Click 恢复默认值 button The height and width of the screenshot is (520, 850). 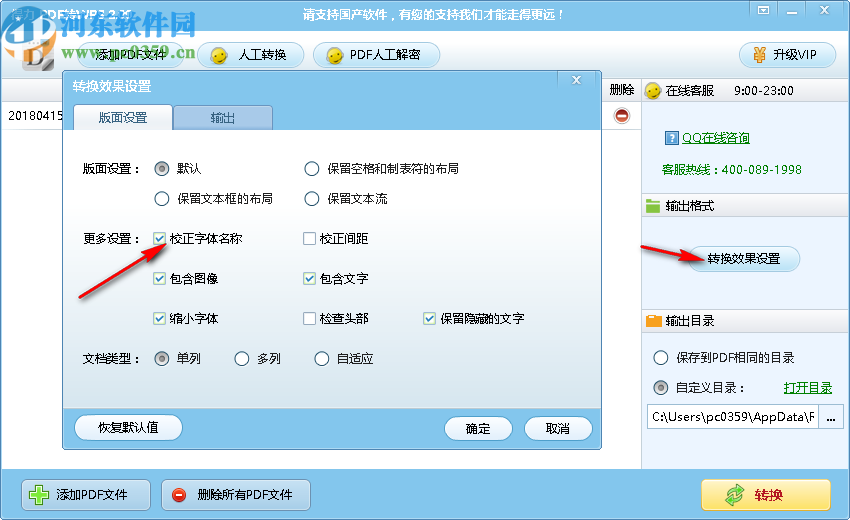click(x=128, y=427)
